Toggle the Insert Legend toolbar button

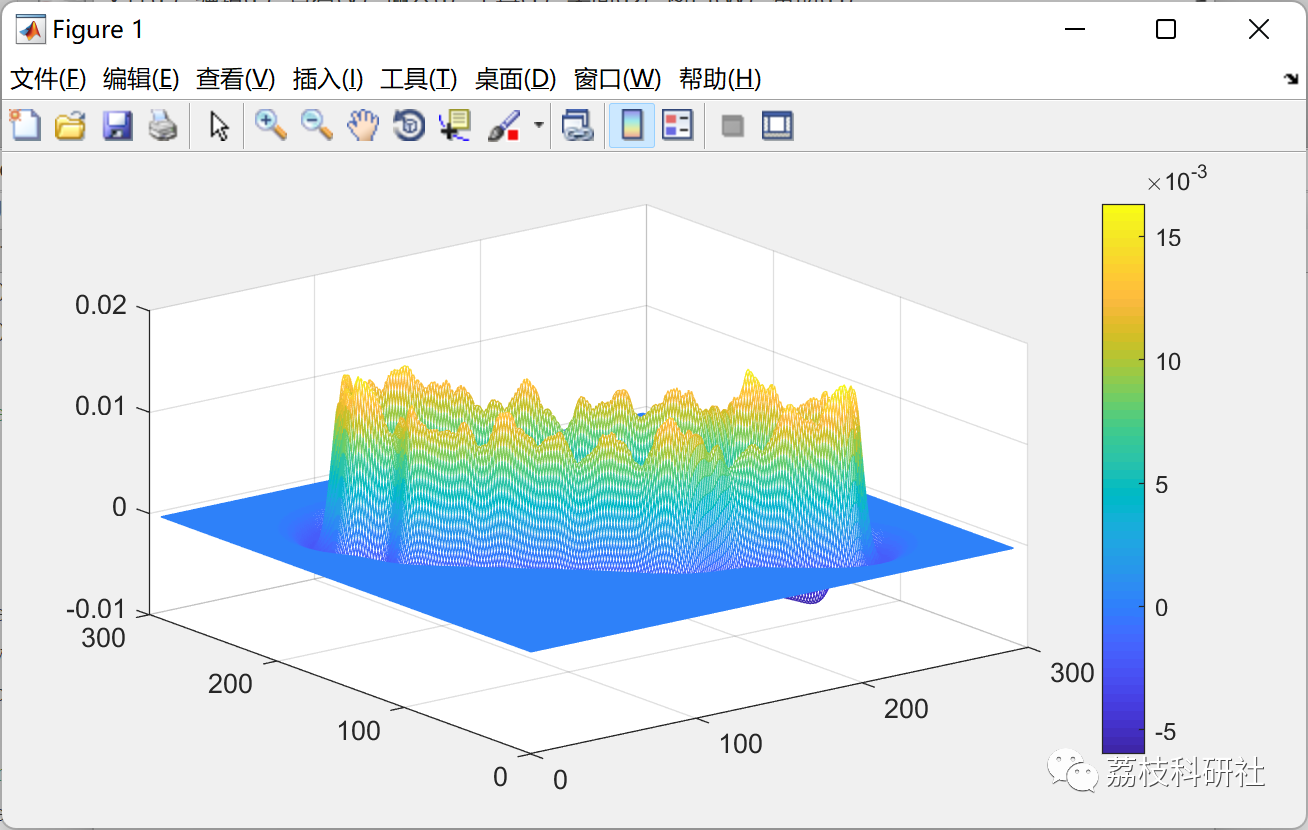coord(677,126)
